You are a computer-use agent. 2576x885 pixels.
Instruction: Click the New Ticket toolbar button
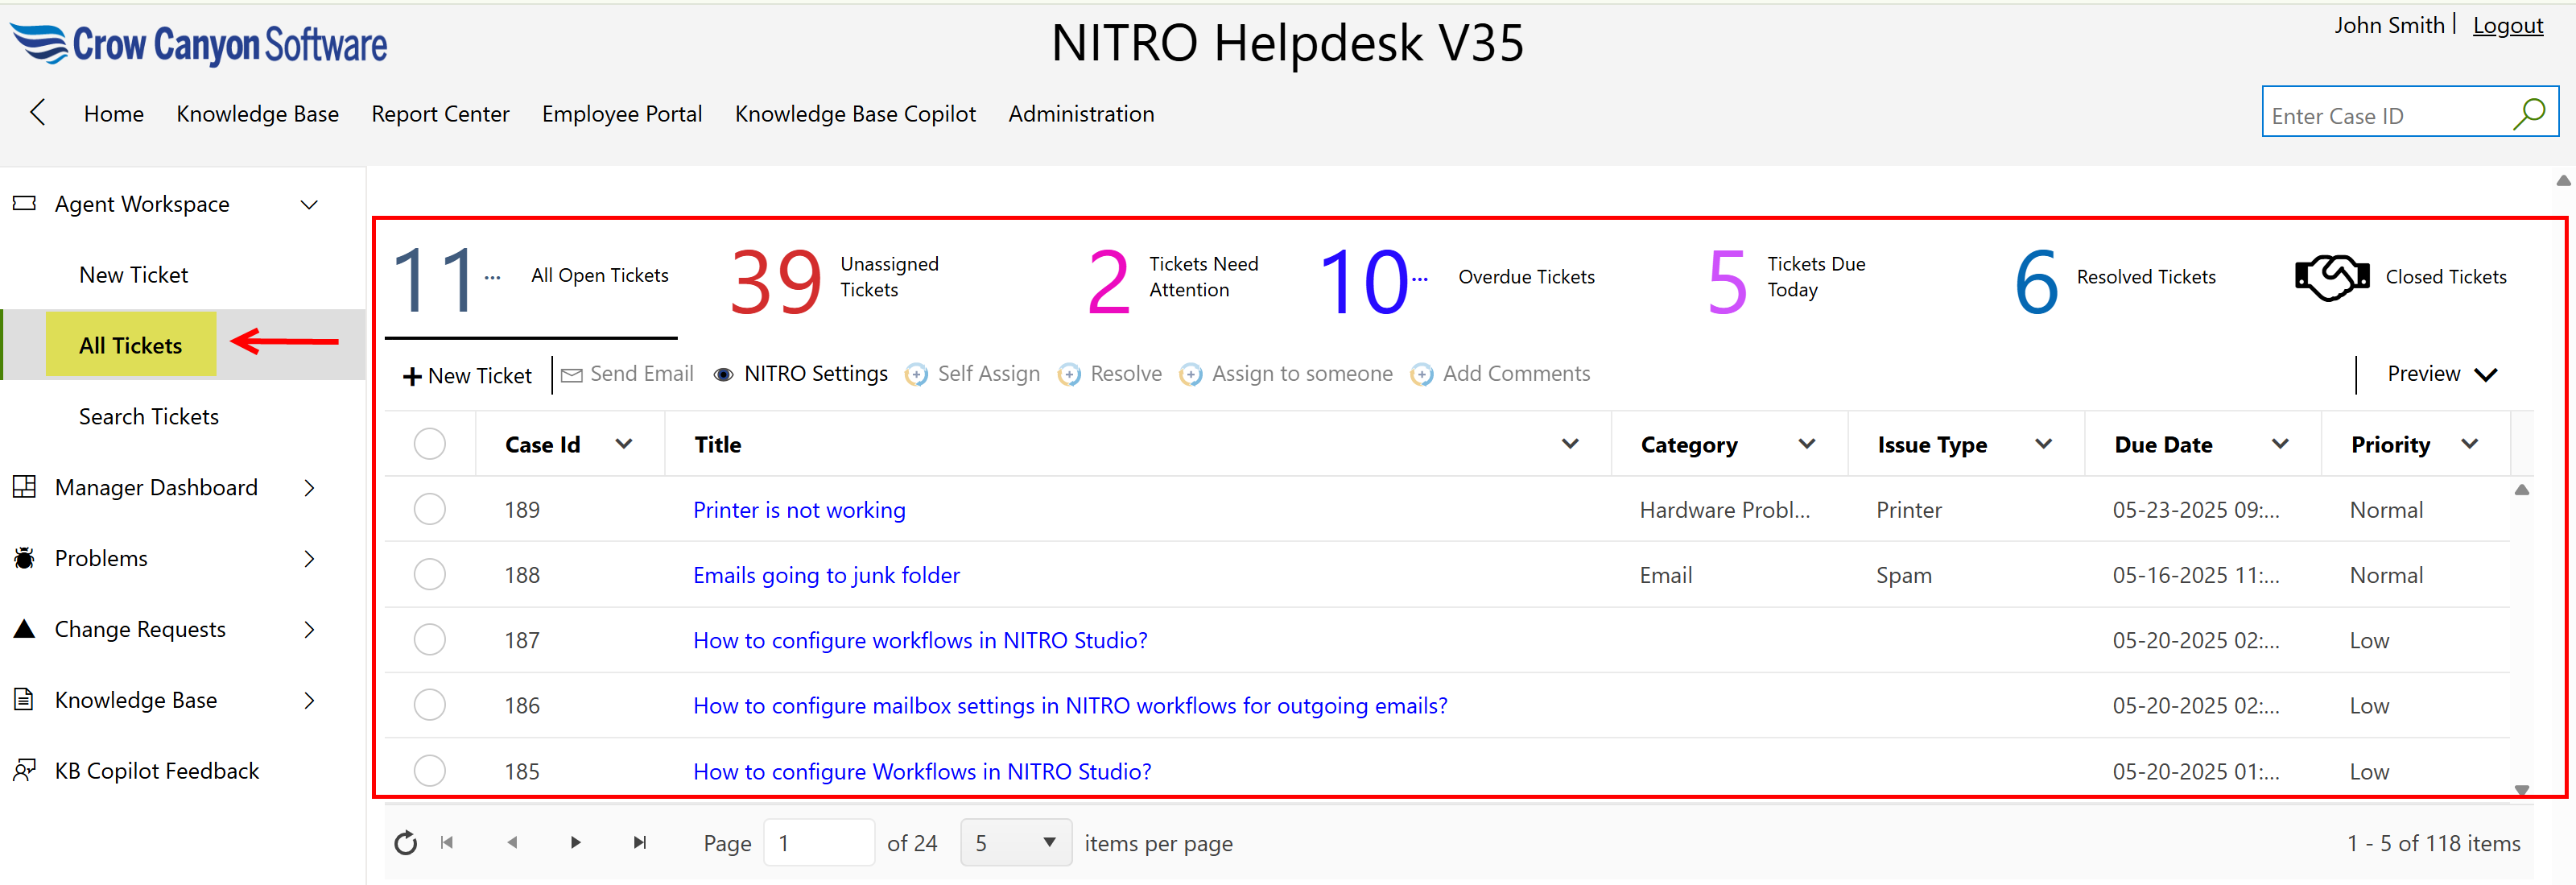[x=467, y=376]
